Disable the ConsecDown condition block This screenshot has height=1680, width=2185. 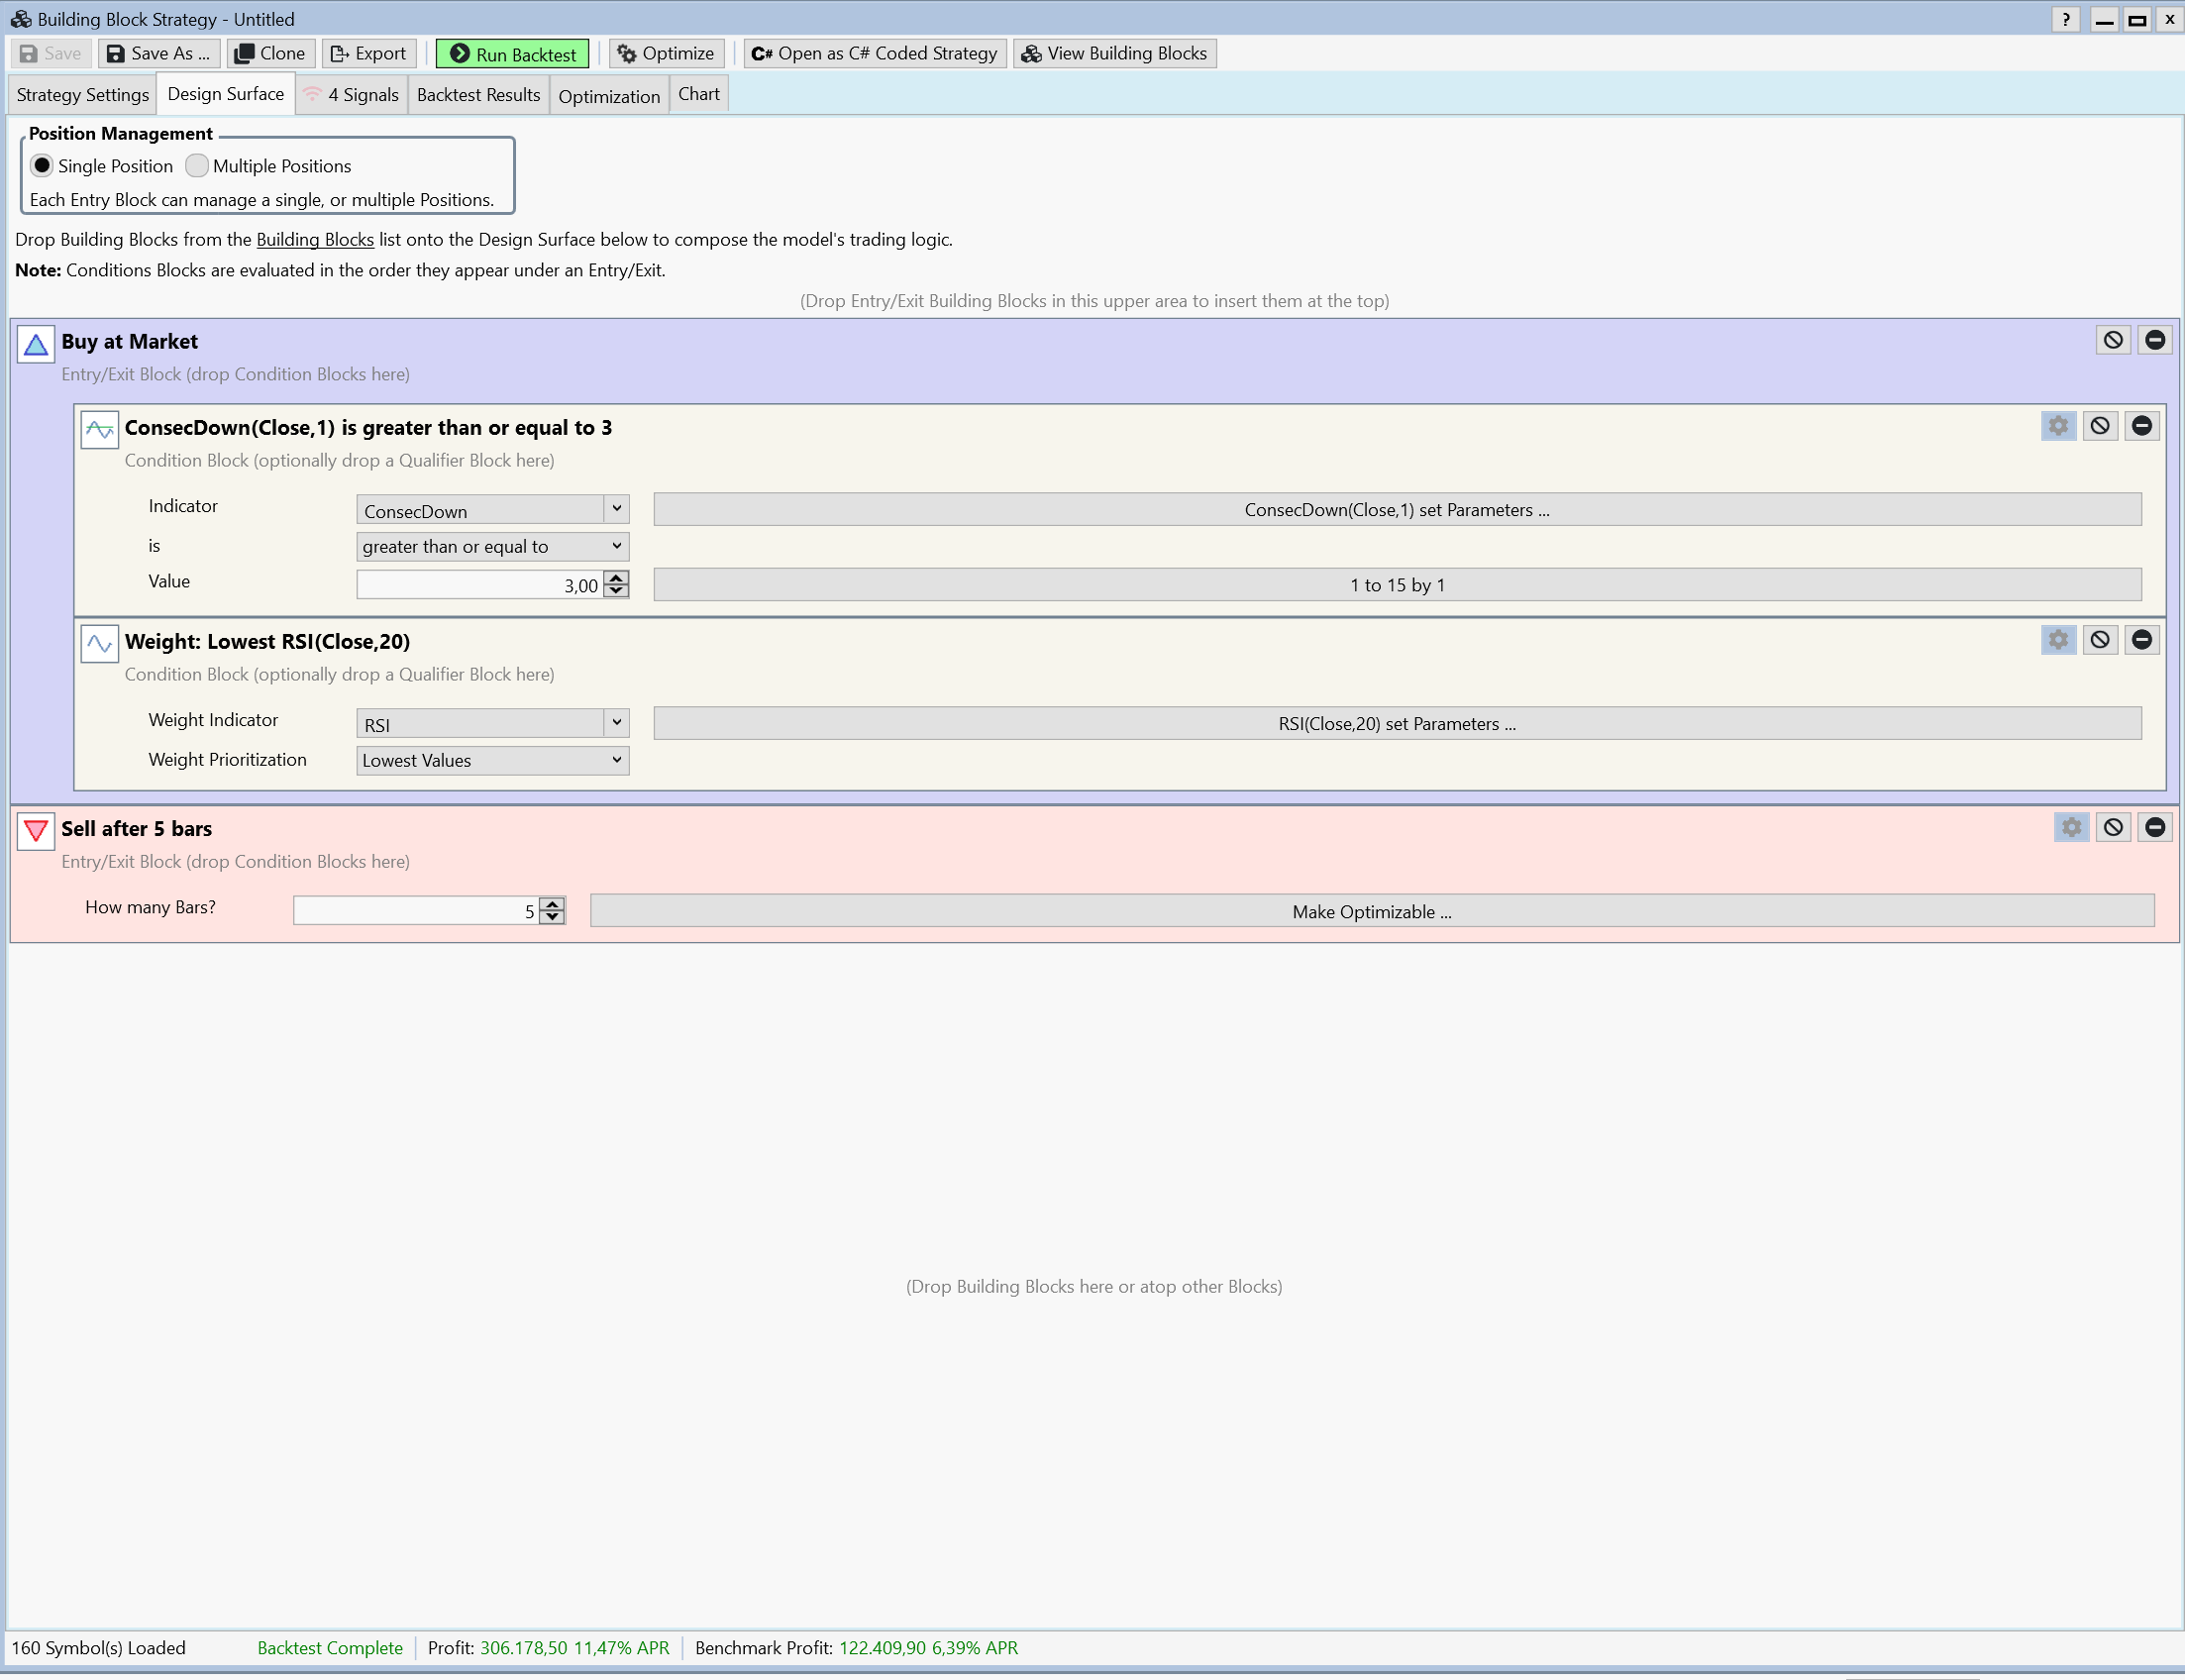click(x=2100, y=426)
